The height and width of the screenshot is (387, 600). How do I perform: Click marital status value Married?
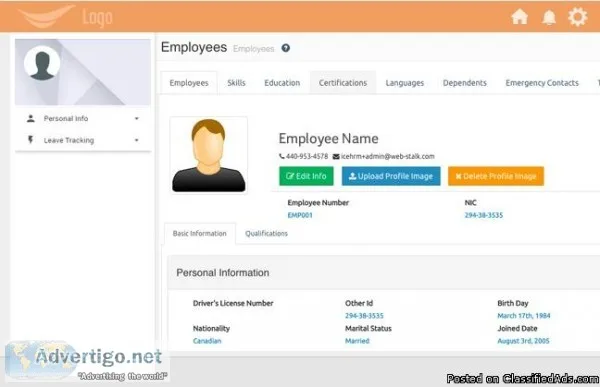[x=357, y=341]
